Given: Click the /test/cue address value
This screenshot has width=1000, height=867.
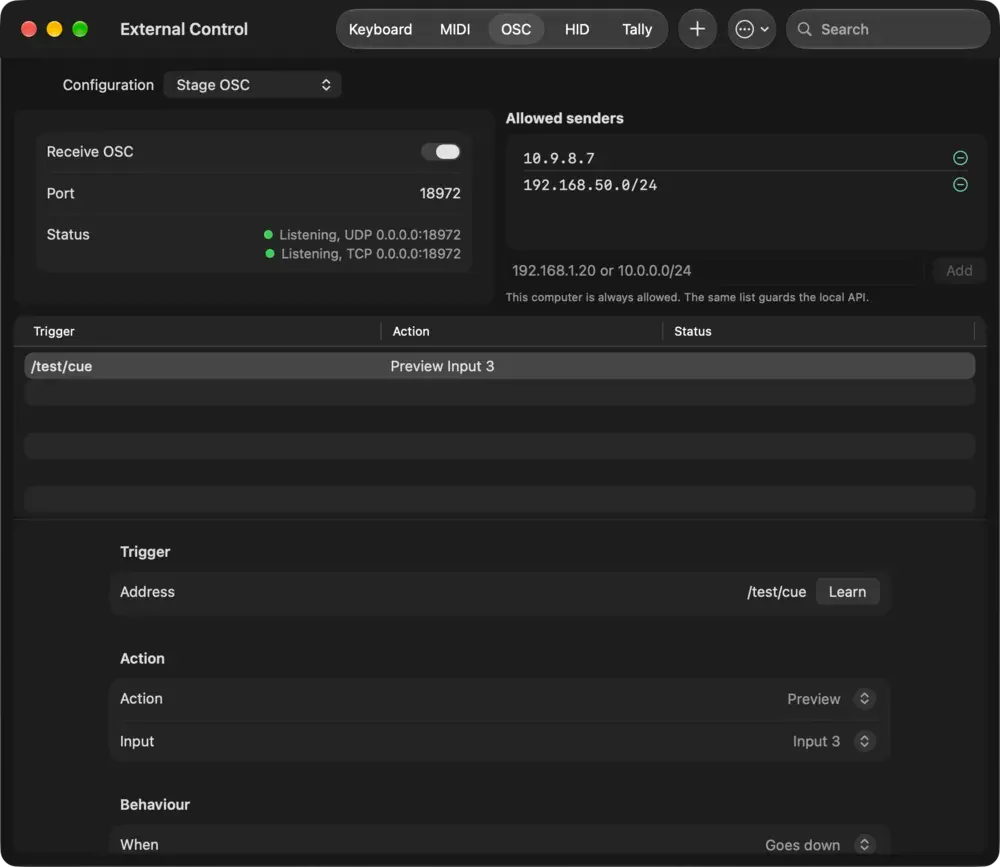Looking at the screenshot, I should pyautogui.click(x=776, y=592).
